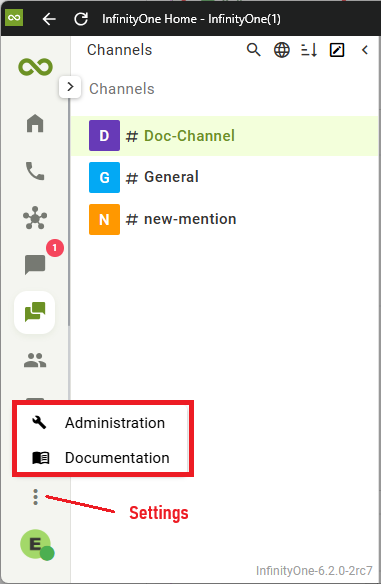Click the Channels section label in list

(x=121, y=89)
